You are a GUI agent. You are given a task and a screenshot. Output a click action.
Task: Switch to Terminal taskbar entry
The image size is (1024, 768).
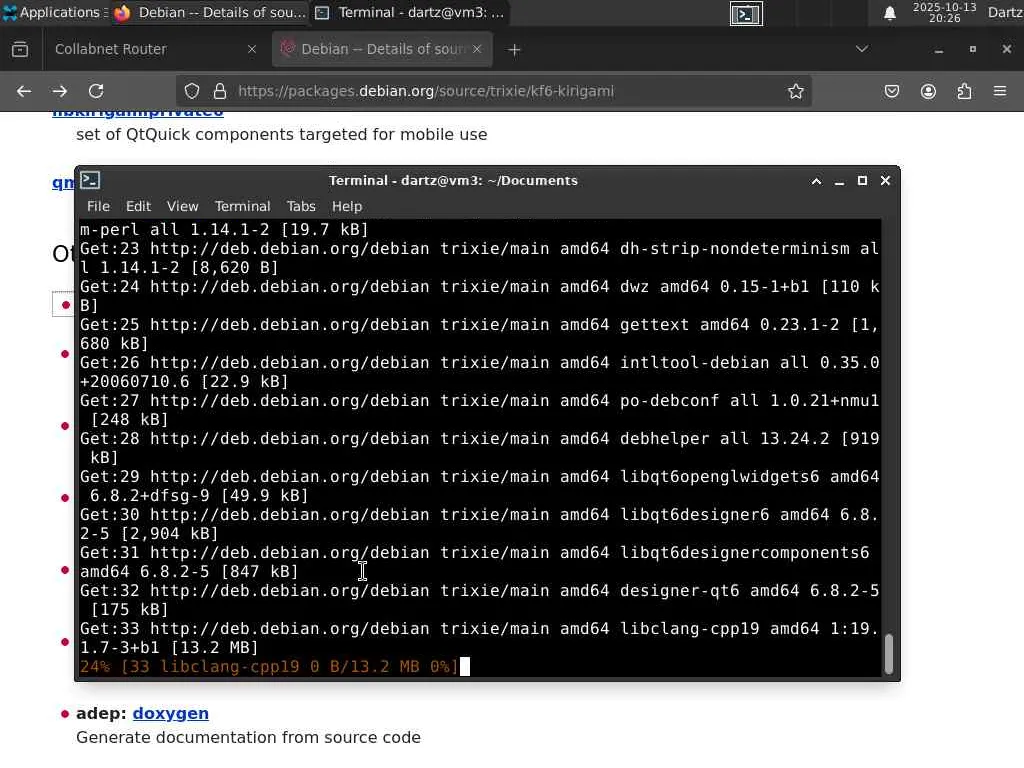coord(410,12)
